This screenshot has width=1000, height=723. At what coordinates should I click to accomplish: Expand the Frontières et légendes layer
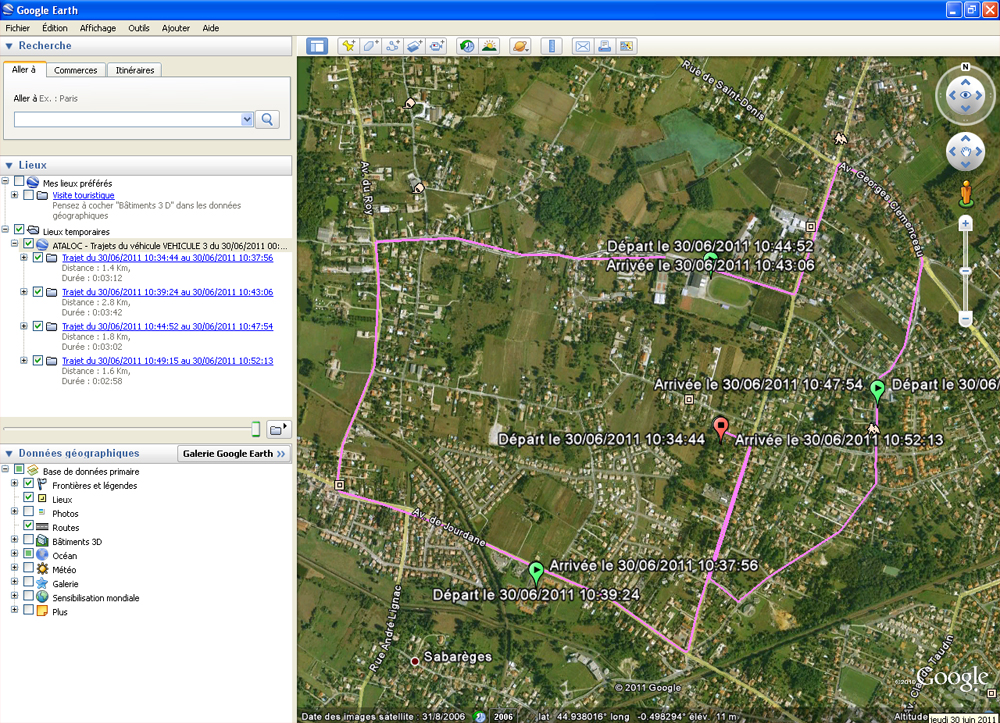(15, 483)
